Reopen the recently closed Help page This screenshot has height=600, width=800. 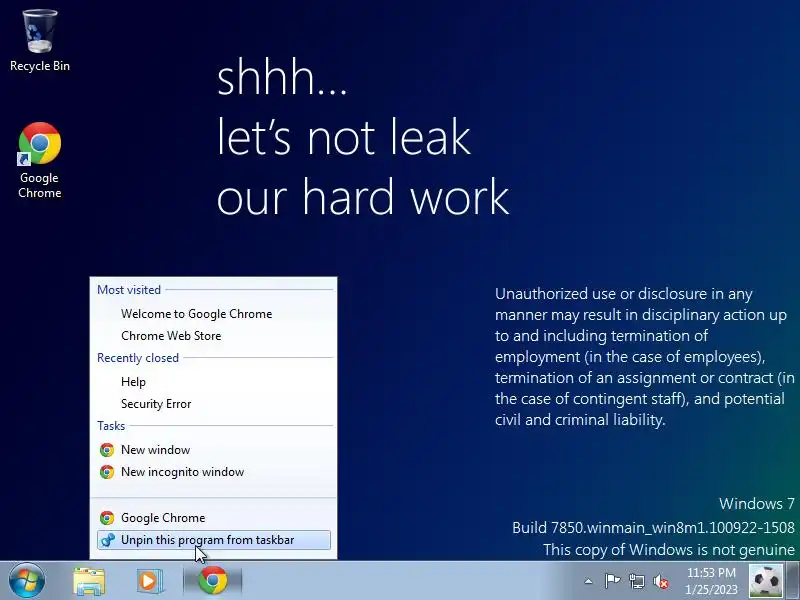click(x=213, y=382)
